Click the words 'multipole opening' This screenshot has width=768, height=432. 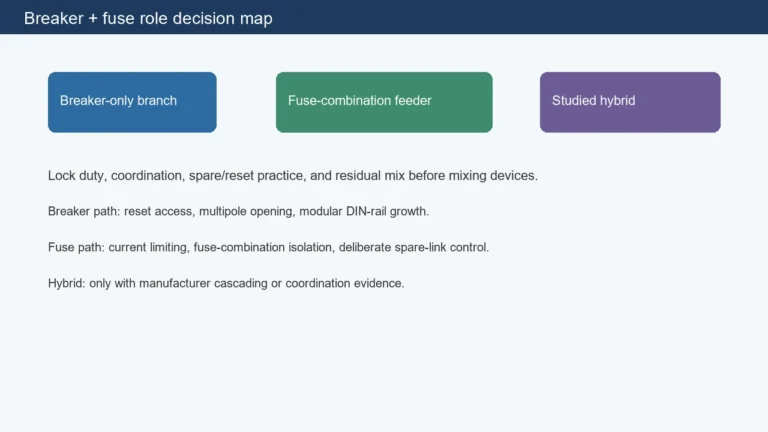tap(245, 211)
